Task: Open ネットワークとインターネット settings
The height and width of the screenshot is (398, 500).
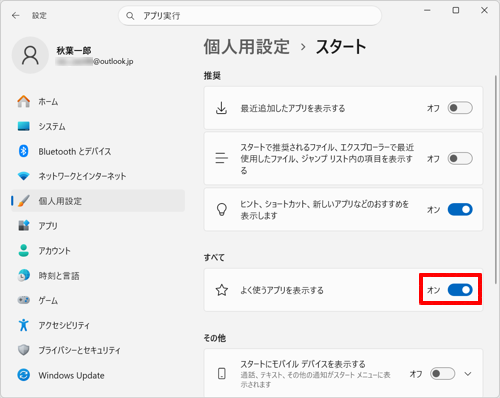Action: (98, 176)
